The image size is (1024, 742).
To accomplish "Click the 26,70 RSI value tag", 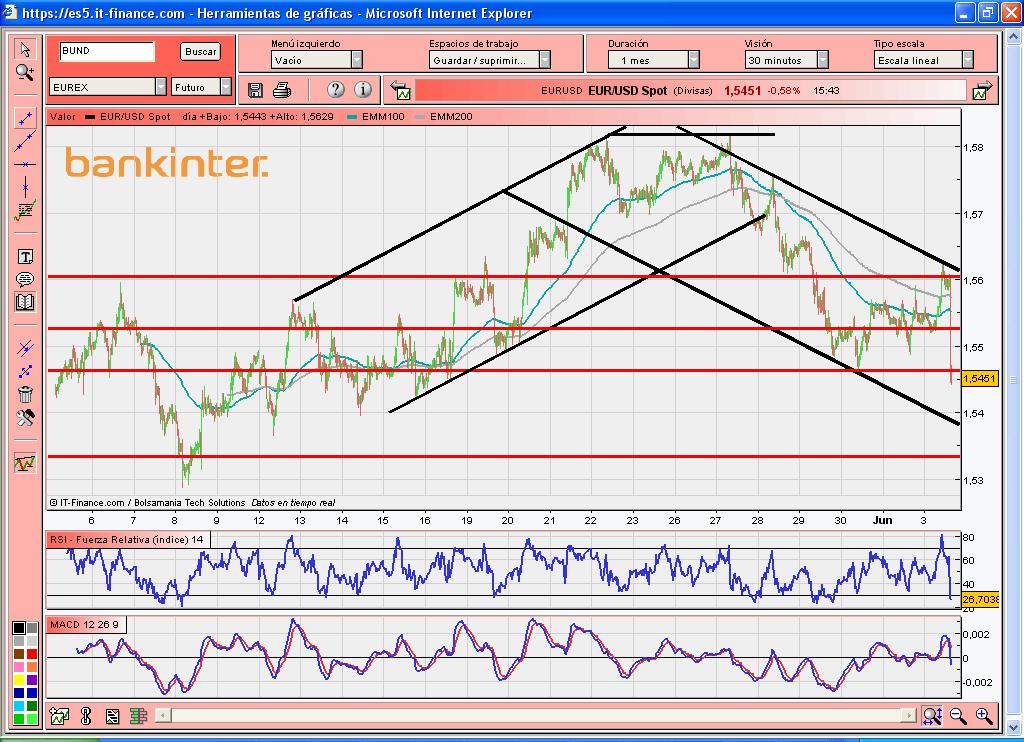I will pos(980,599).
